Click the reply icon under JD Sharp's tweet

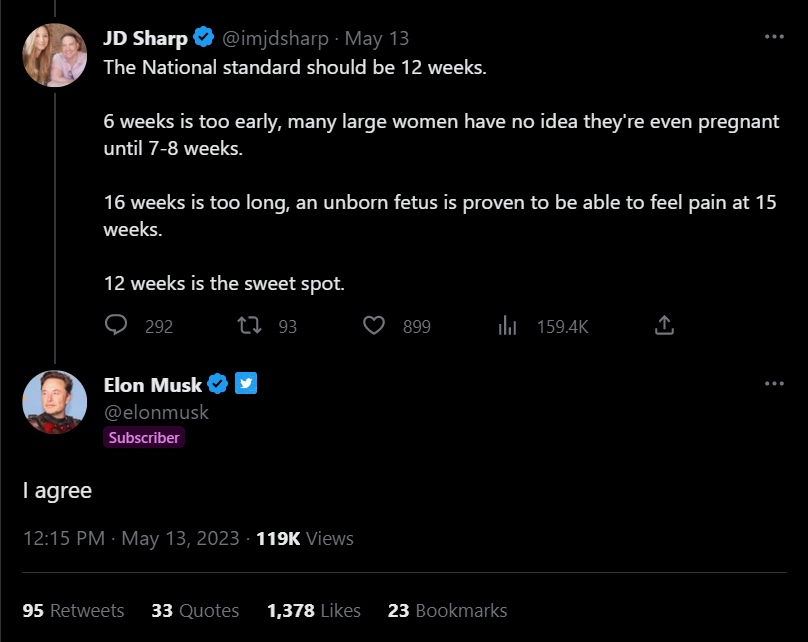coord(116,326)
